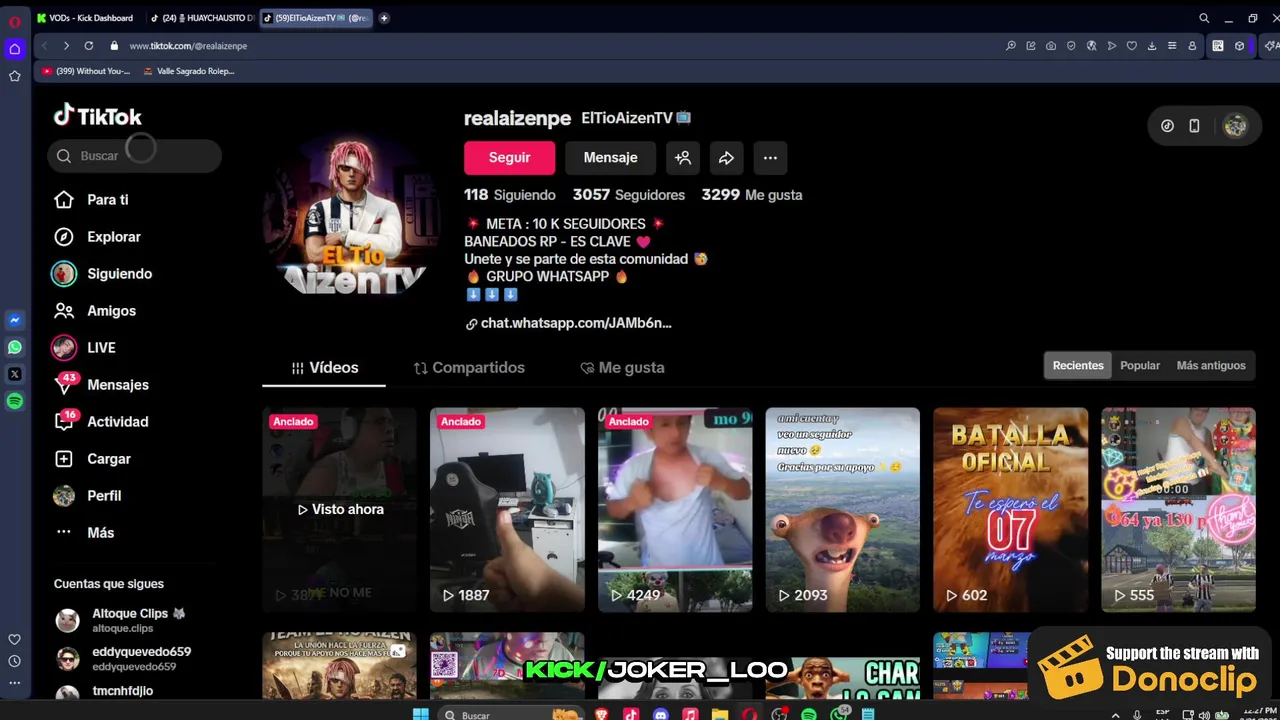Open the account avatar menu top right
This screenshot has width=1280, height=720.
[1235, 126]
